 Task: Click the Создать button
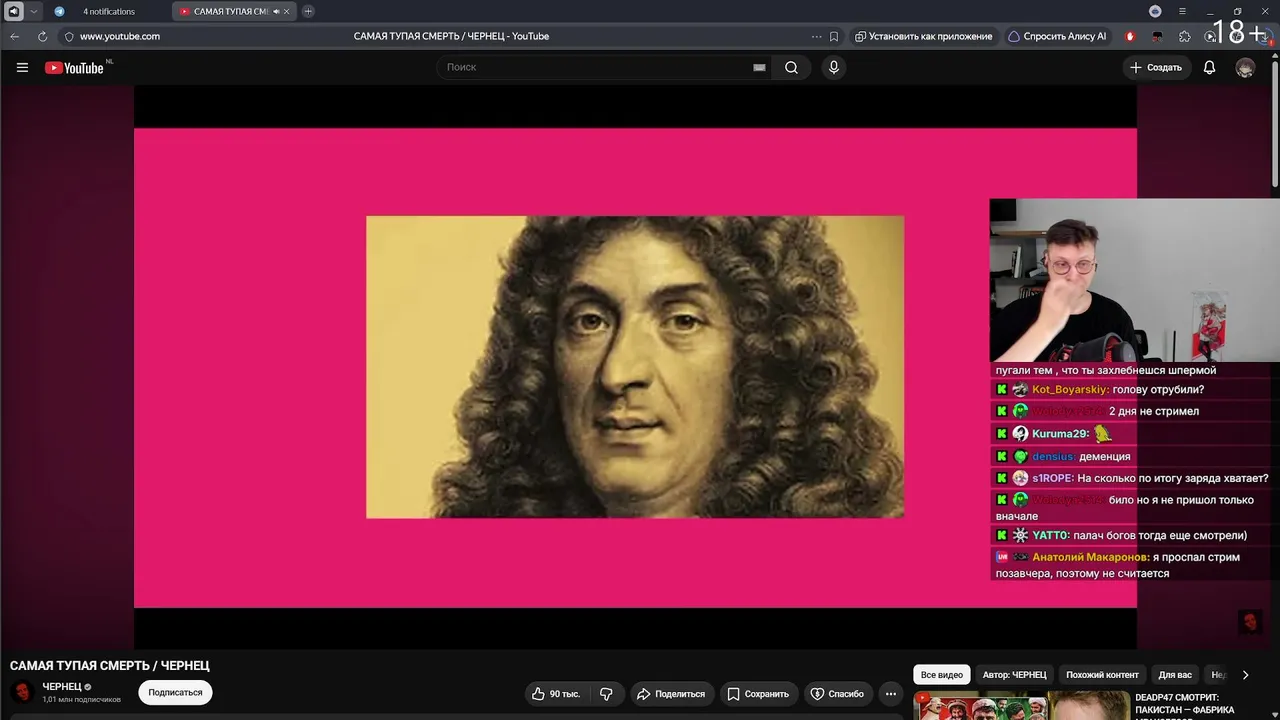click(x=1156, y=68)
